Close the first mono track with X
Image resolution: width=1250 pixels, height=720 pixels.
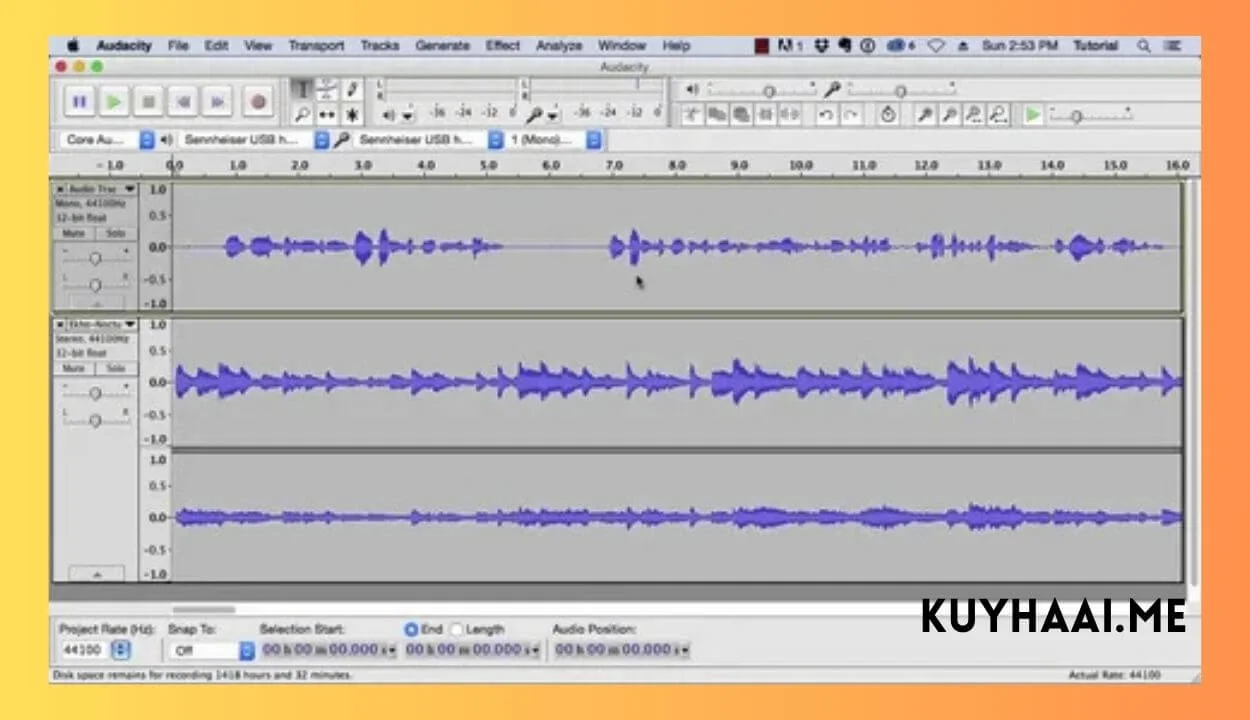coord(60,189)
